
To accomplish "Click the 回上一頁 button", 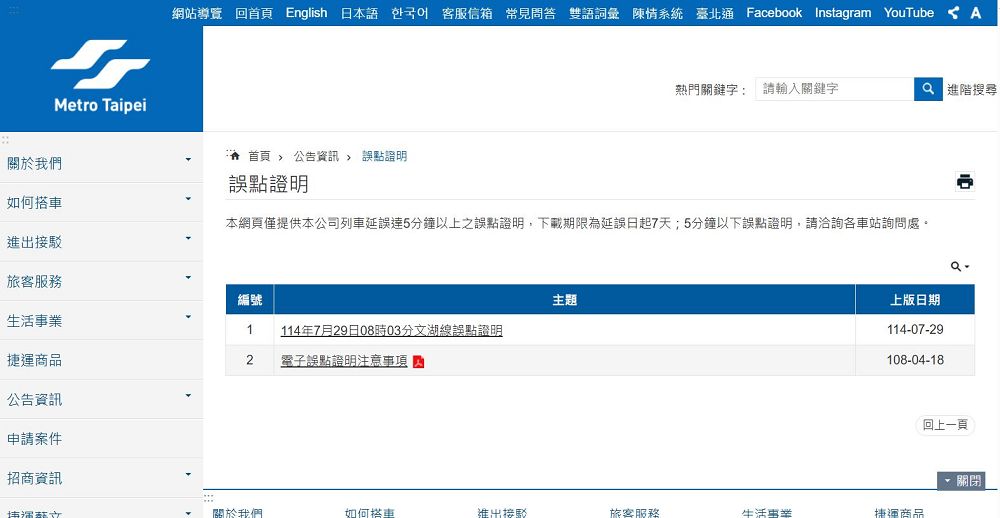I will [944, 425].
